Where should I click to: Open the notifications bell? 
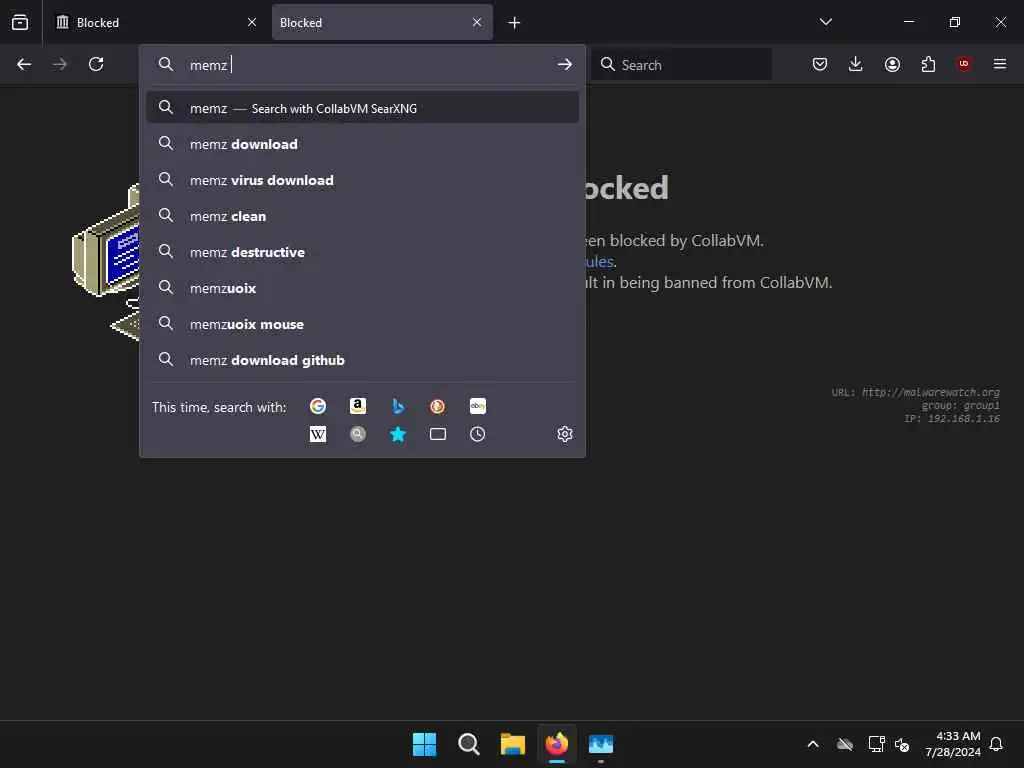[x=996, y=744]
